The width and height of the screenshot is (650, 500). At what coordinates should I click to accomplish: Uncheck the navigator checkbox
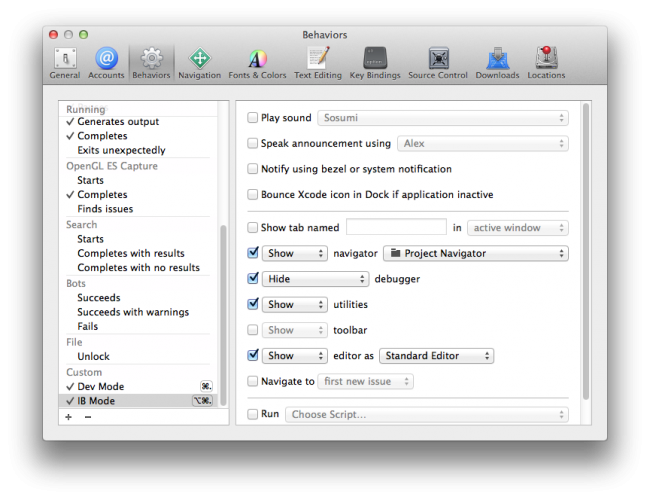(x=253, y=253)
